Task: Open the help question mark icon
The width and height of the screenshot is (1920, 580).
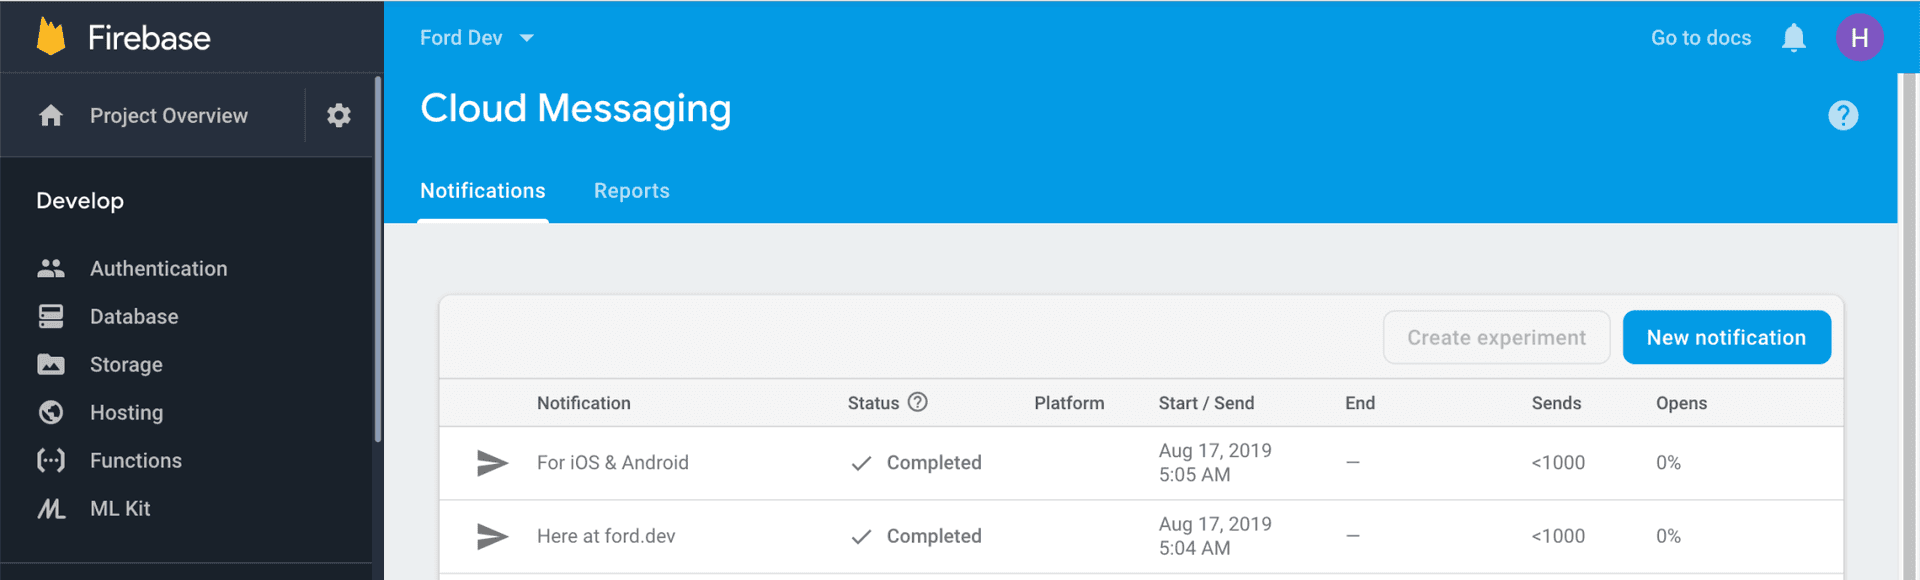Action: pos(1842,116)
